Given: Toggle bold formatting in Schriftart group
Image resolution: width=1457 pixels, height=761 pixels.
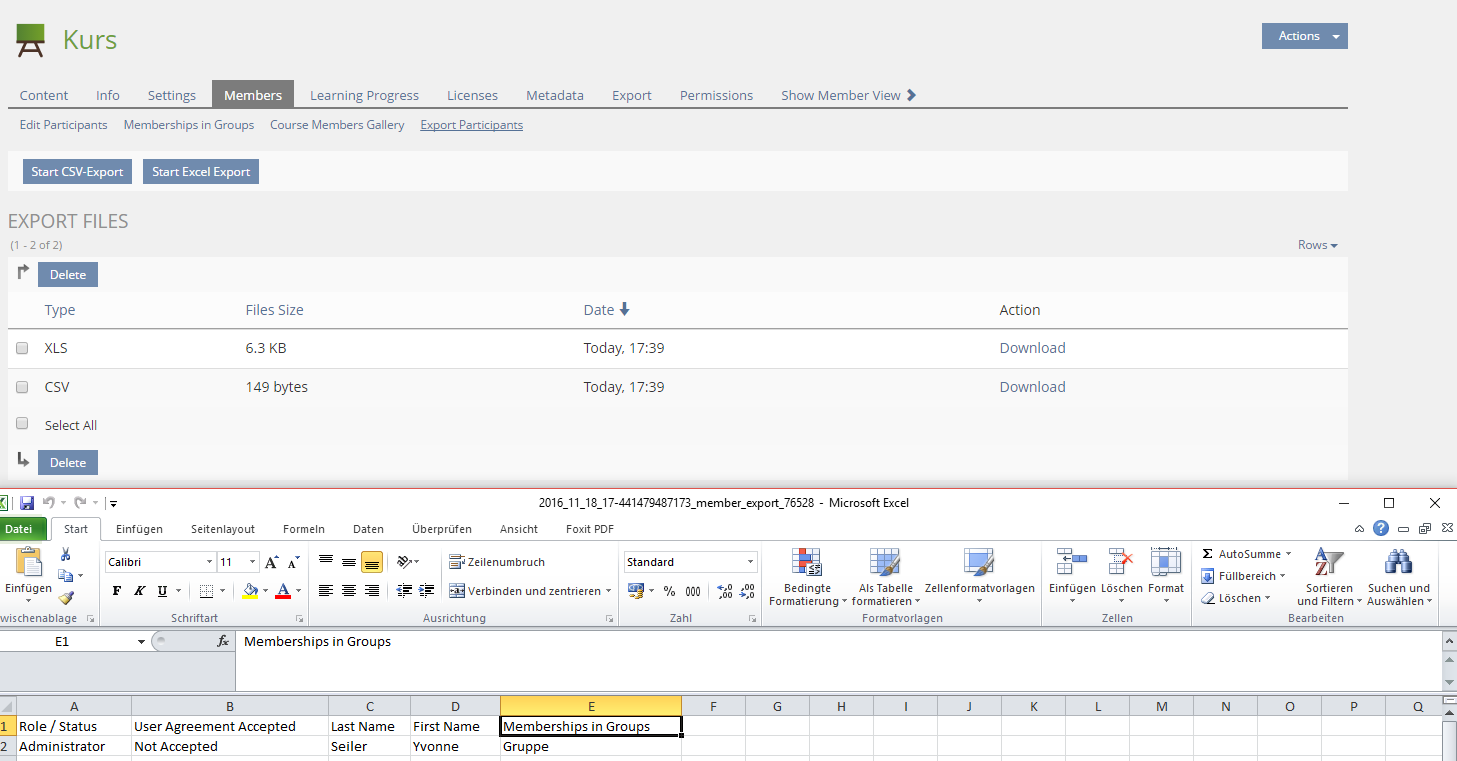Looking at the screenshot, I should click(117, 591).
